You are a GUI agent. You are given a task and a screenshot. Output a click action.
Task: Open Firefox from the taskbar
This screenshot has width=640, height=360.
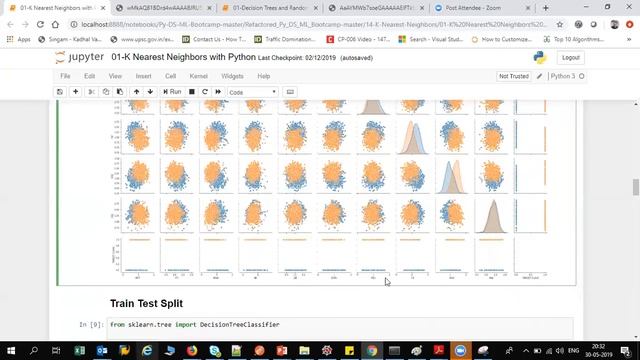(x=192, y=351)
